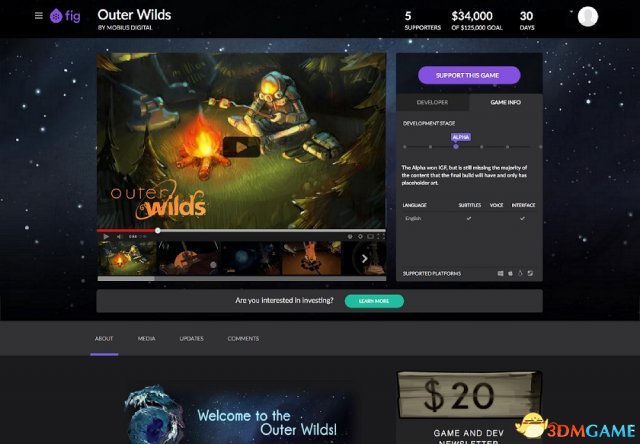
Task: Open the Media tab
Action: click(x=147, y=339)
